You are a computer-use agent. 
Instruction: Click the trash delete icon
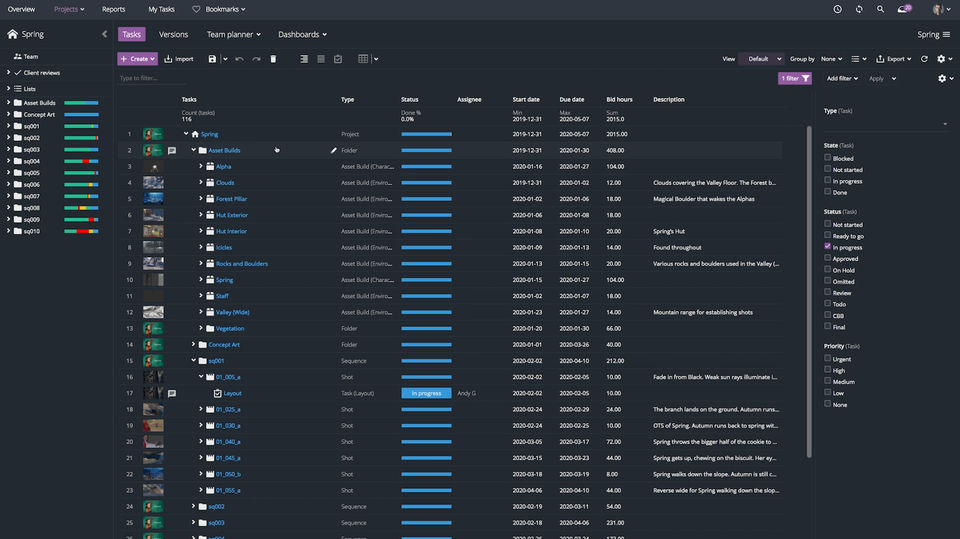pos(274,59)
